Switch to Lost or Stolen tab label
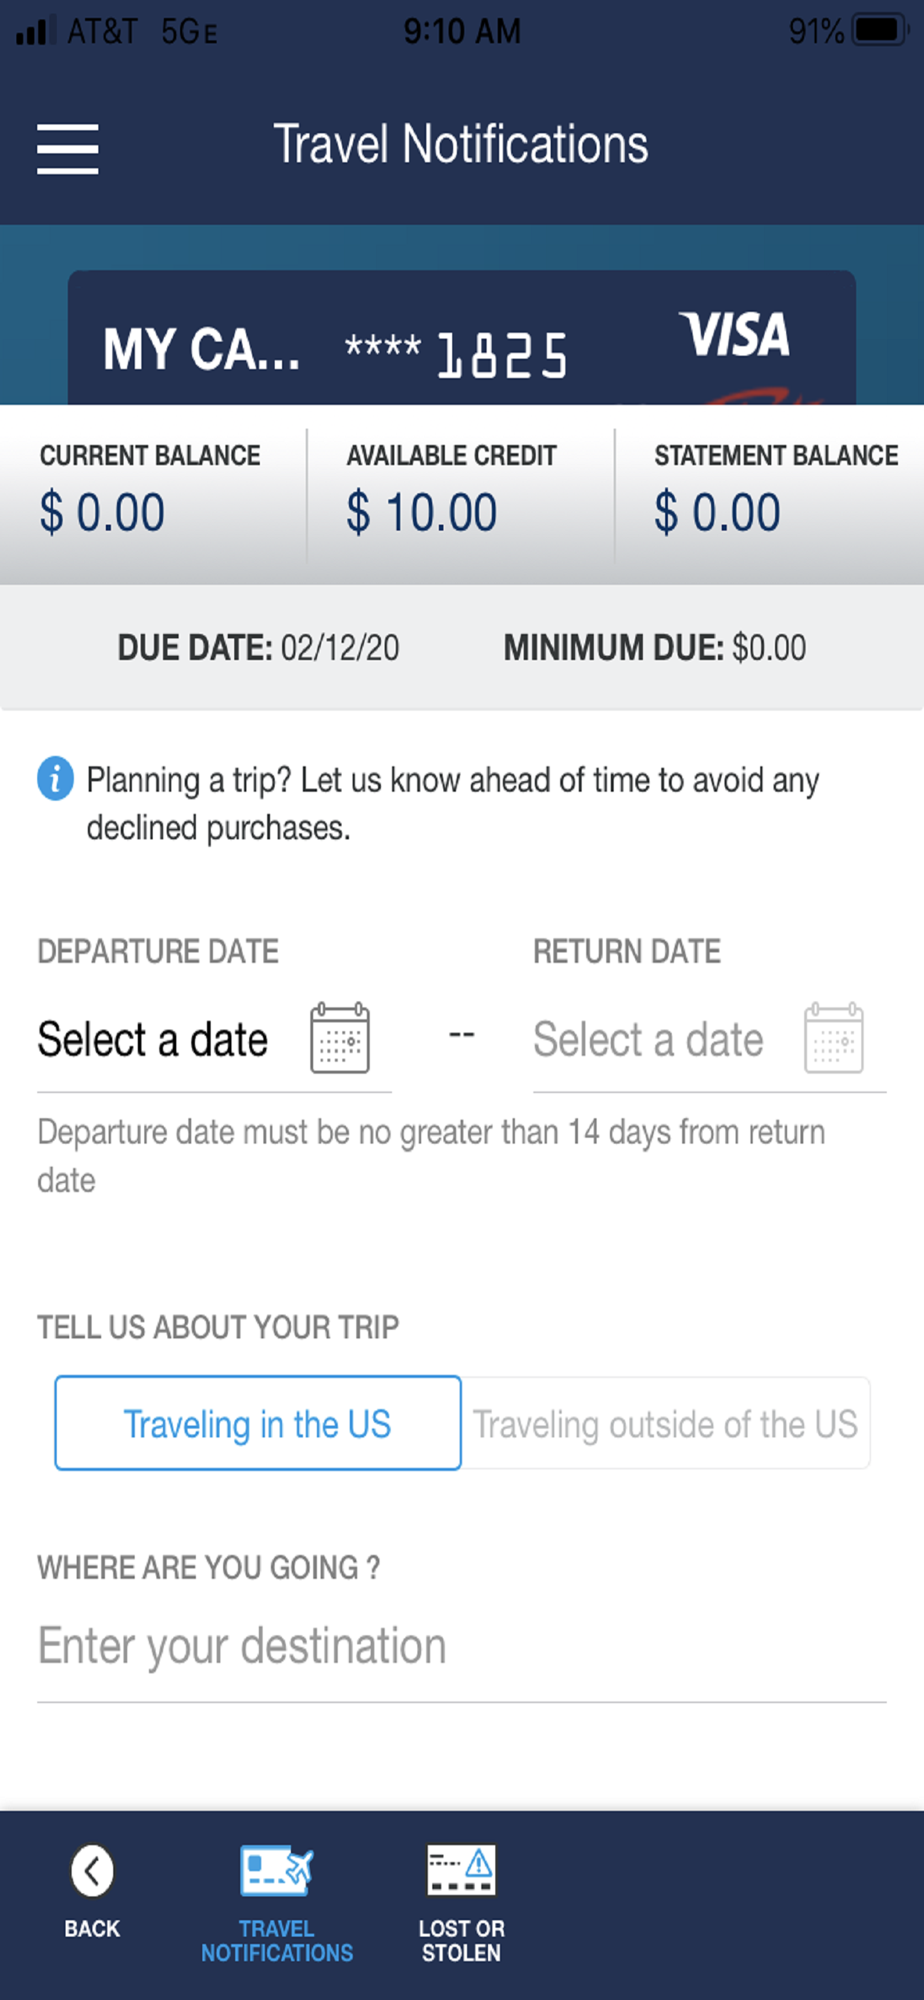Image resolution: width=924 pixels, height=2000 pixels. click(x=461, y=1941)
